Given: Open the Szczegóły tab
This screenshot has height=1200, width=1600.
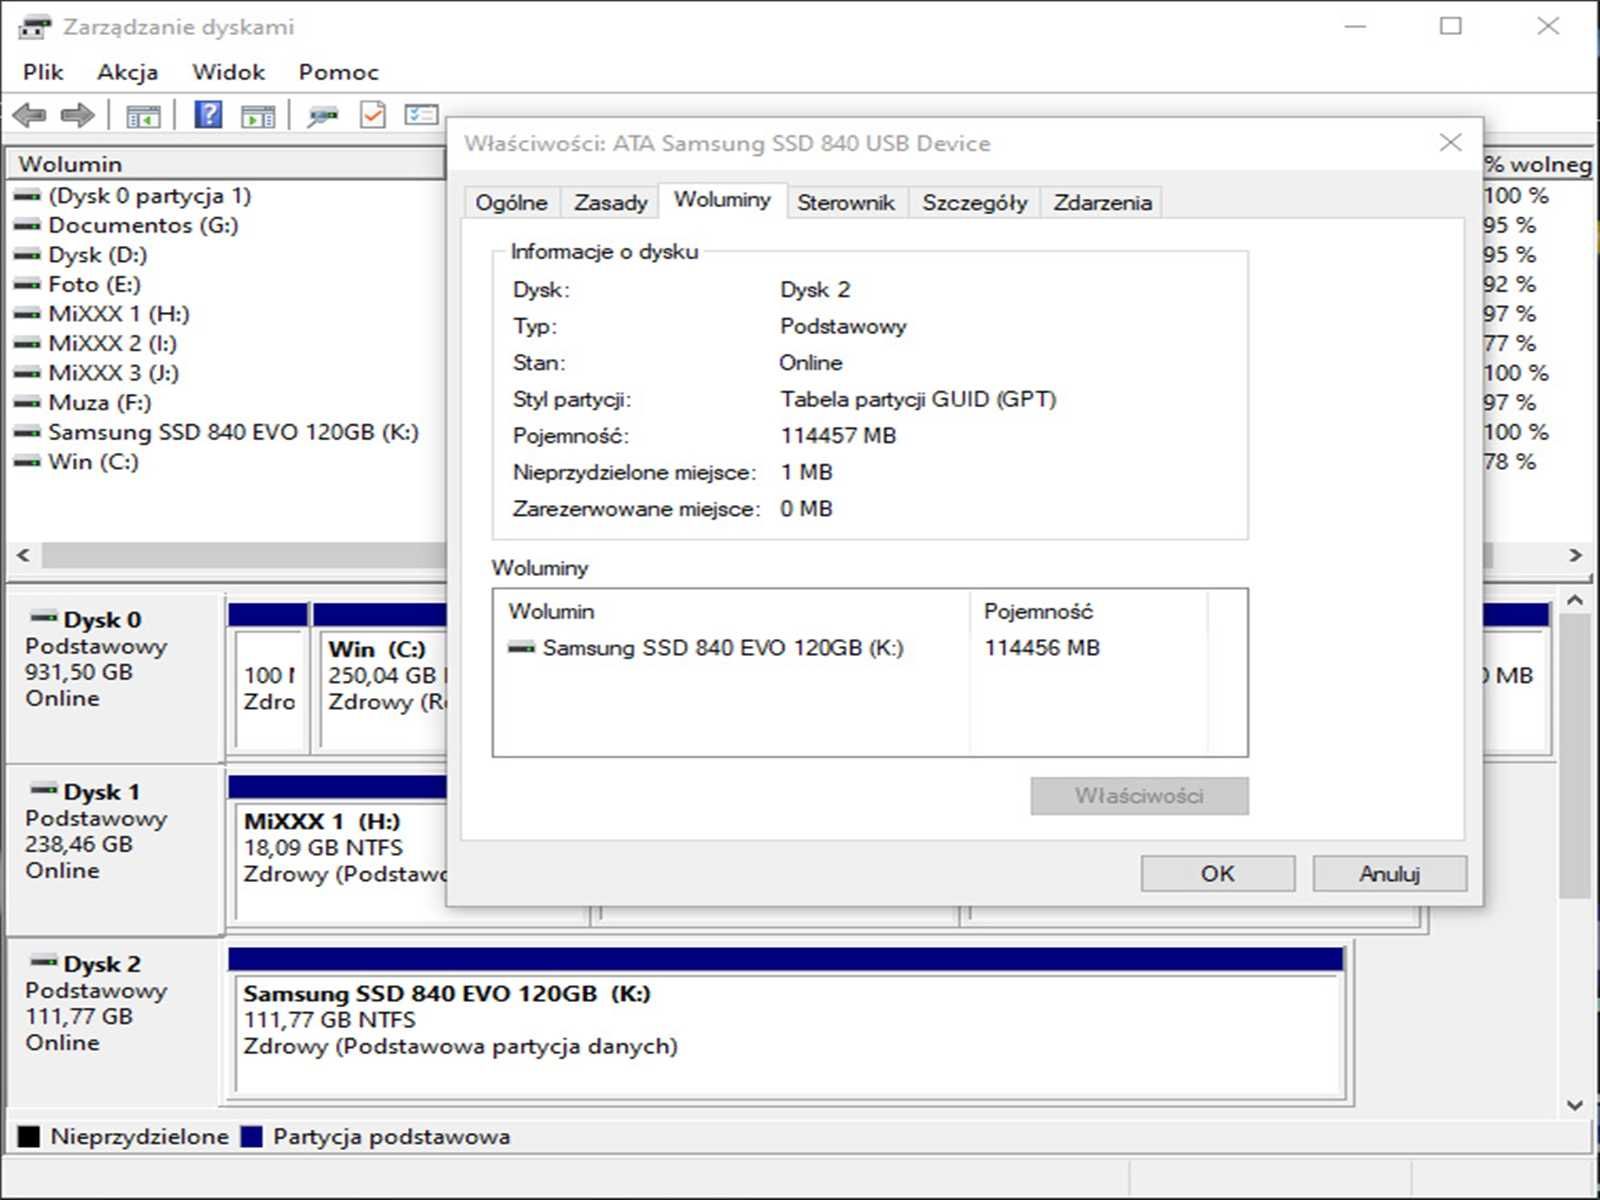Looking at the screenshot, I should pyautogui.click(x=974, y=203).
